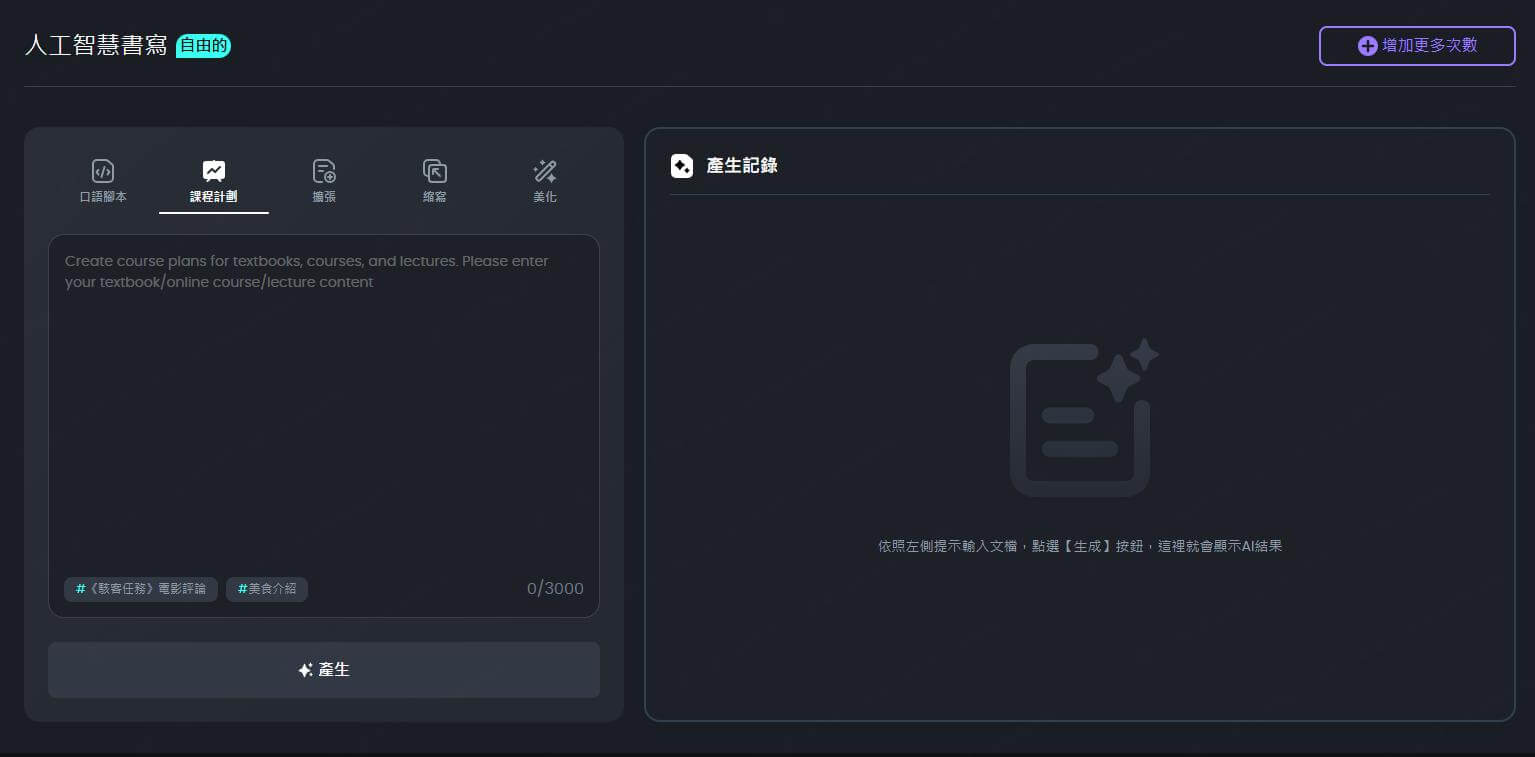
Task: Click the 人工智慧書寫 title
Action: [x=96, y=45]
